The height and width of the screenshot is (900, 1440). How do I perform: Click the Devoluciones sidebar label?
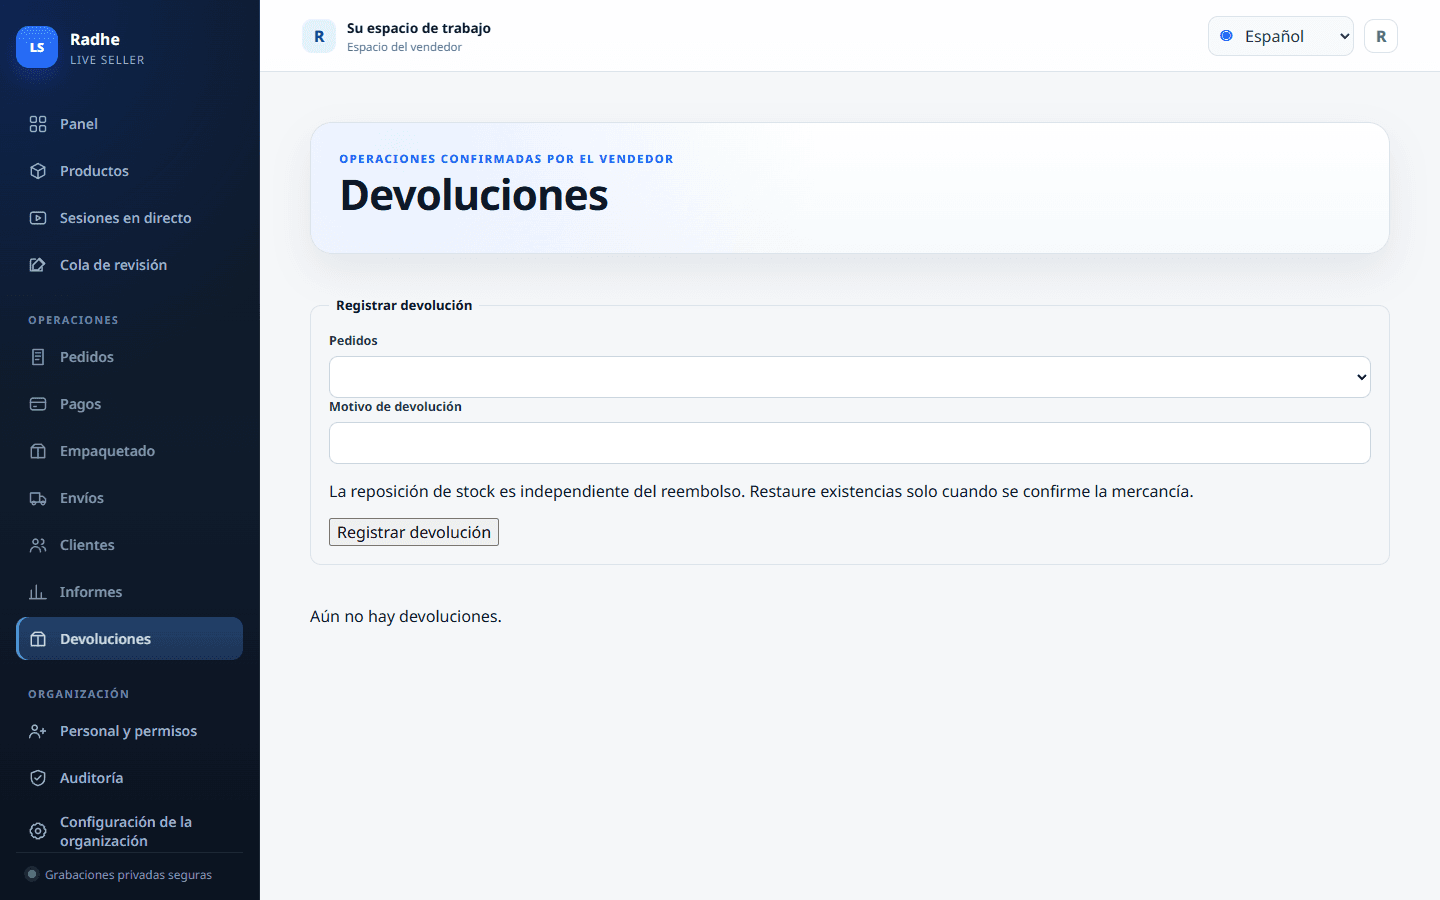point(105,639)
